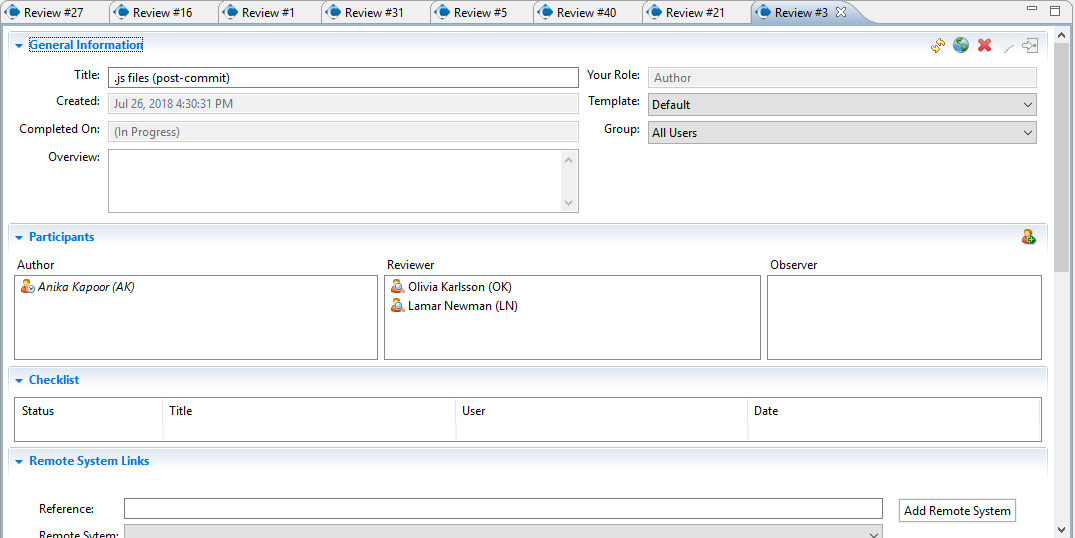
Task: Click the arrow-into-box icon in General Information
Action: 1030,46
